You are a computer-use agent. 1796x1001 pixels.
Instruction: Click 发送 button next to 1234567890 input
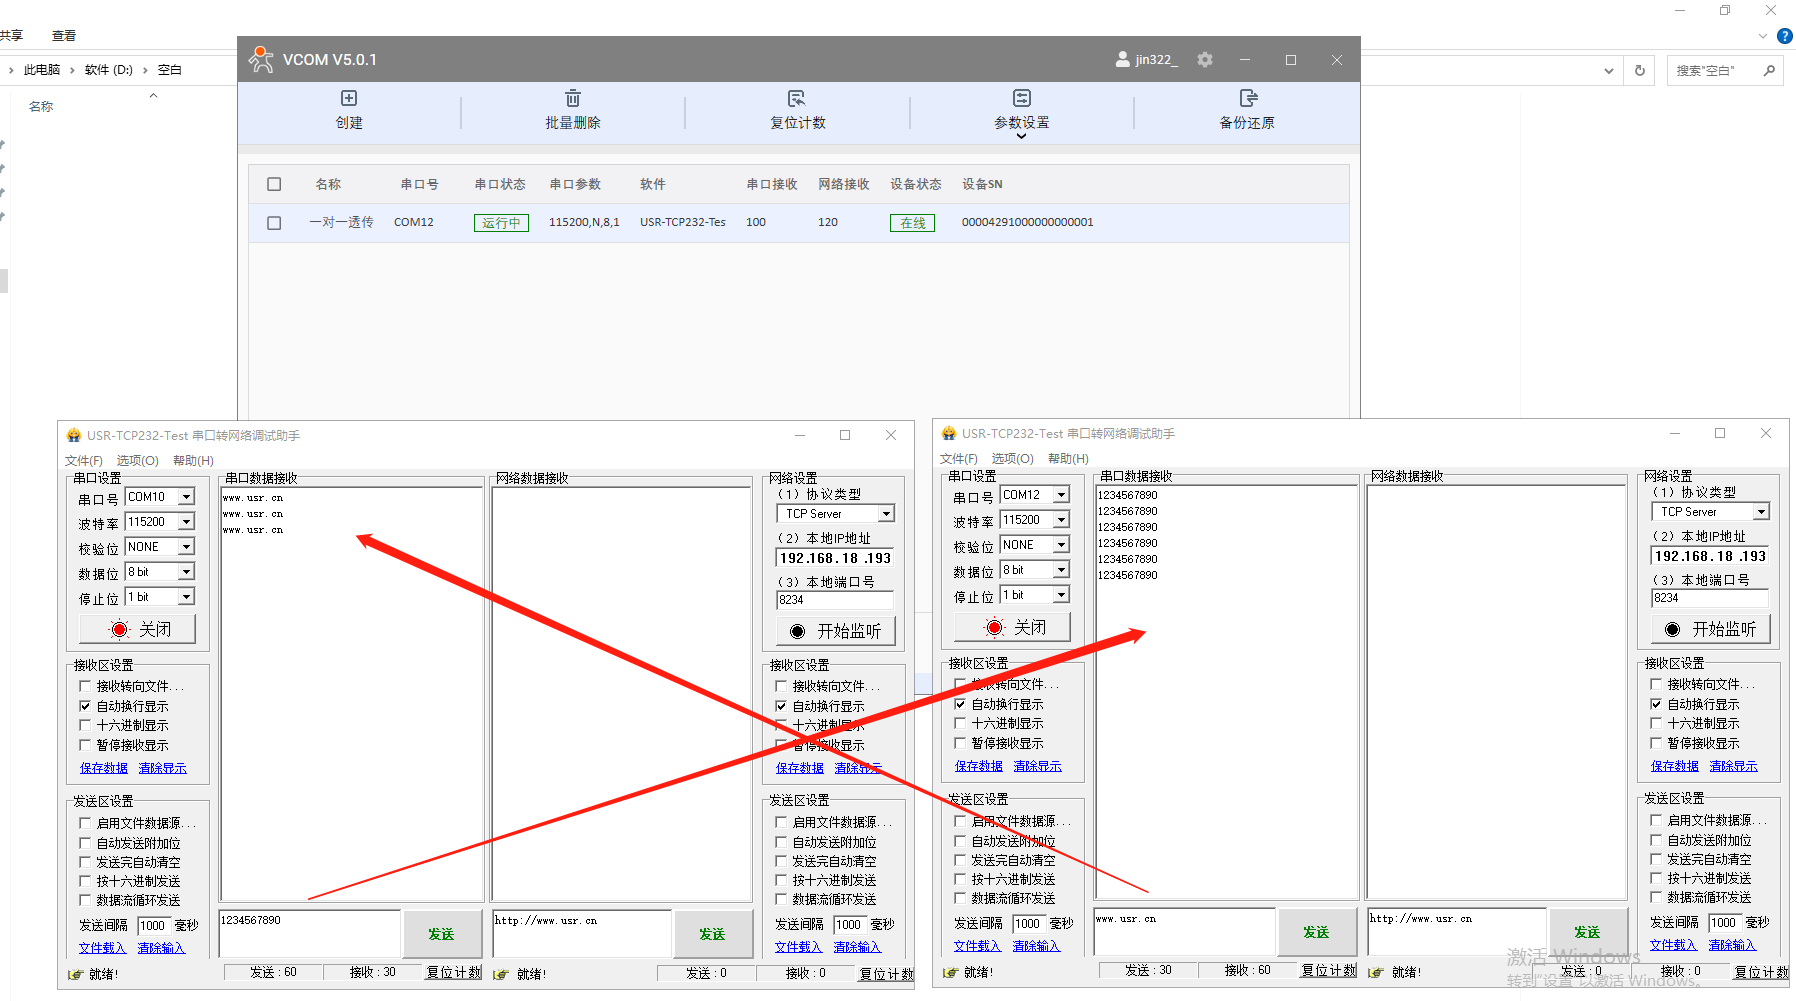coord(441,934)
